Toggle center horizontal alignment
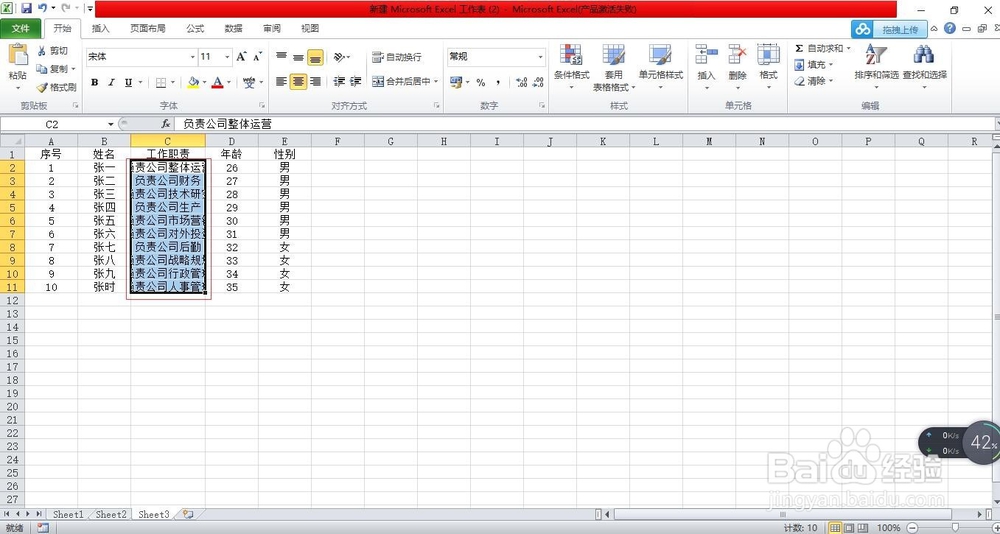 pyautogui.click(x=298, y=82)
